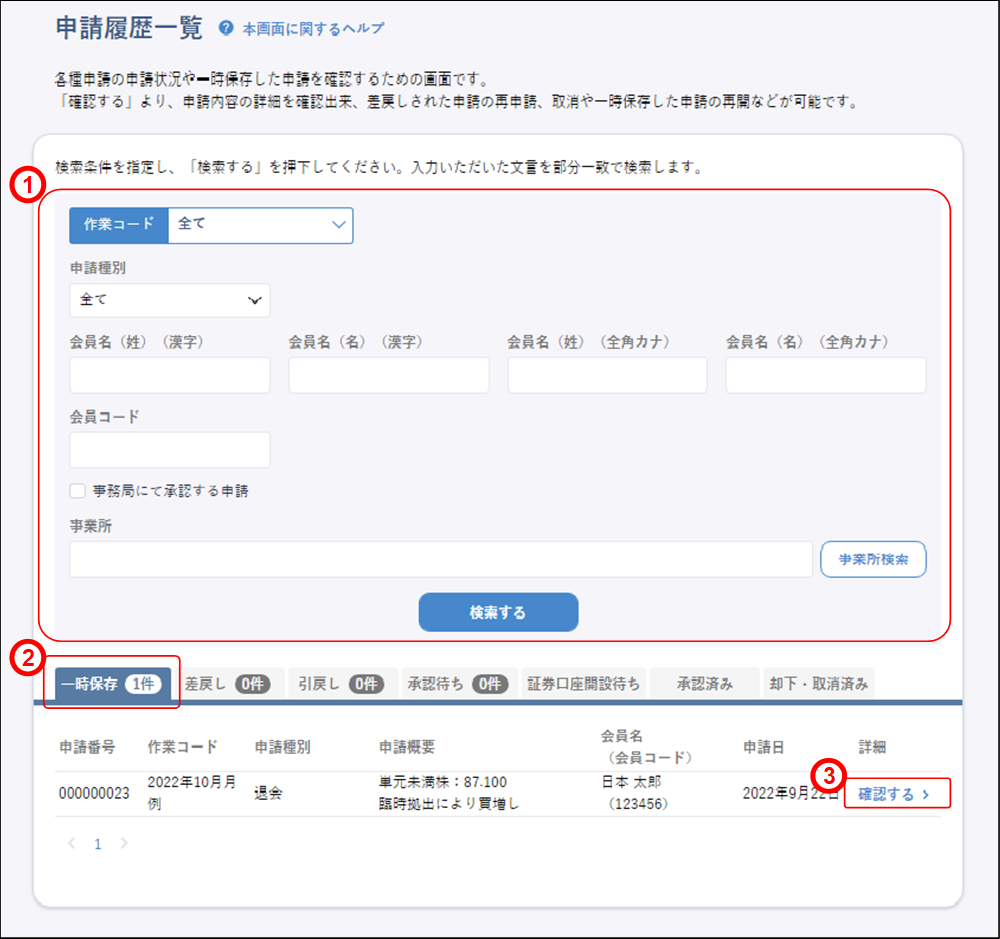Image resolution: width=1000 pixels, height=939 pixels.
Task: Click the 会員コード input field
Action: (169, 450)
